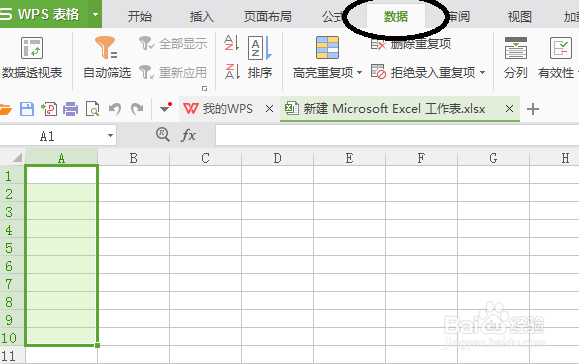The height and width of the screenshot is (364, 579).
Task: Click Highlight Duplicates (高亮重复项) icon
Action: [327, 48]
